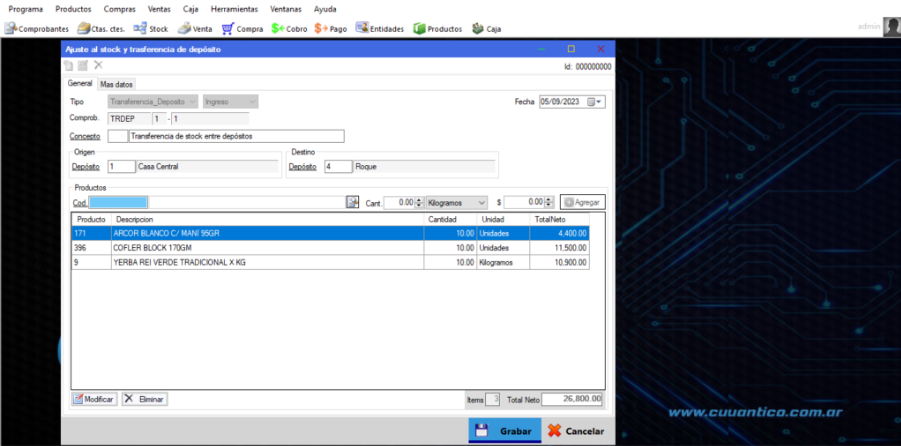Click the Caja toolbar icon
Screen dimensions: 901x446
486,29
